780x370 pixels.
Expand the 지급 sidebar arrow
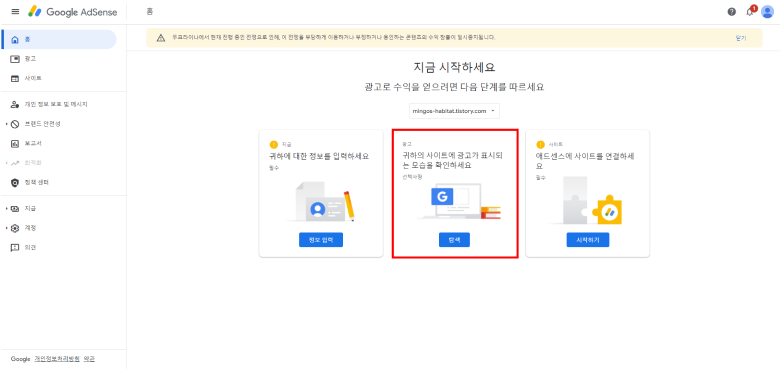(x=6, y=208)
